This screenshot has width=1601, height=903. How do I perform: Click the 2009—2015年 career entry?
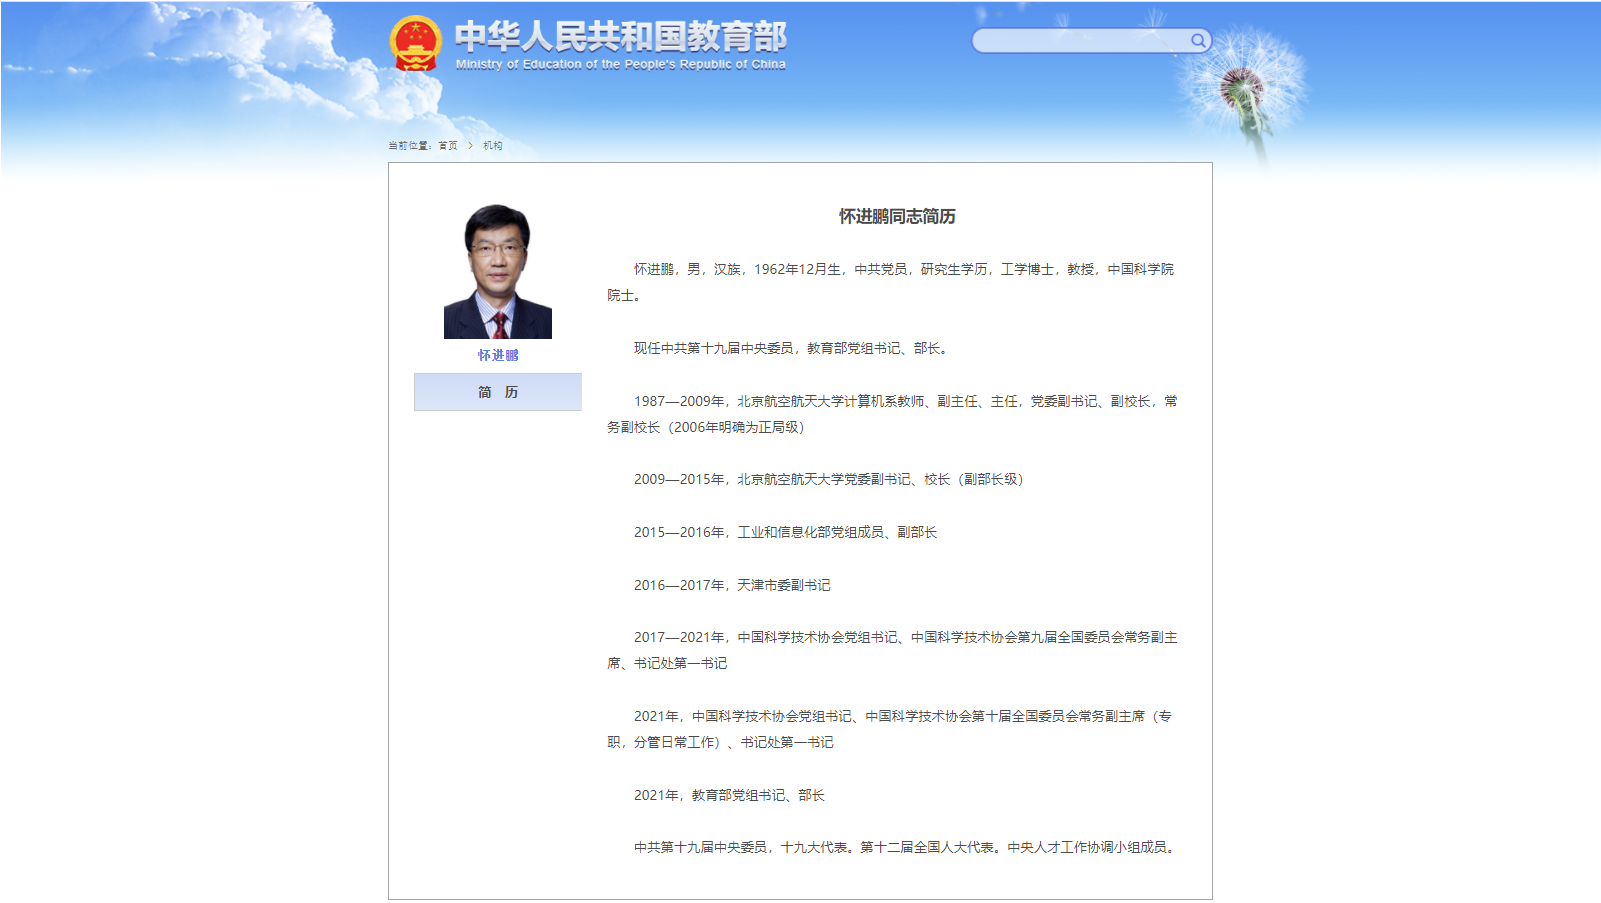[x=829, y=480]
